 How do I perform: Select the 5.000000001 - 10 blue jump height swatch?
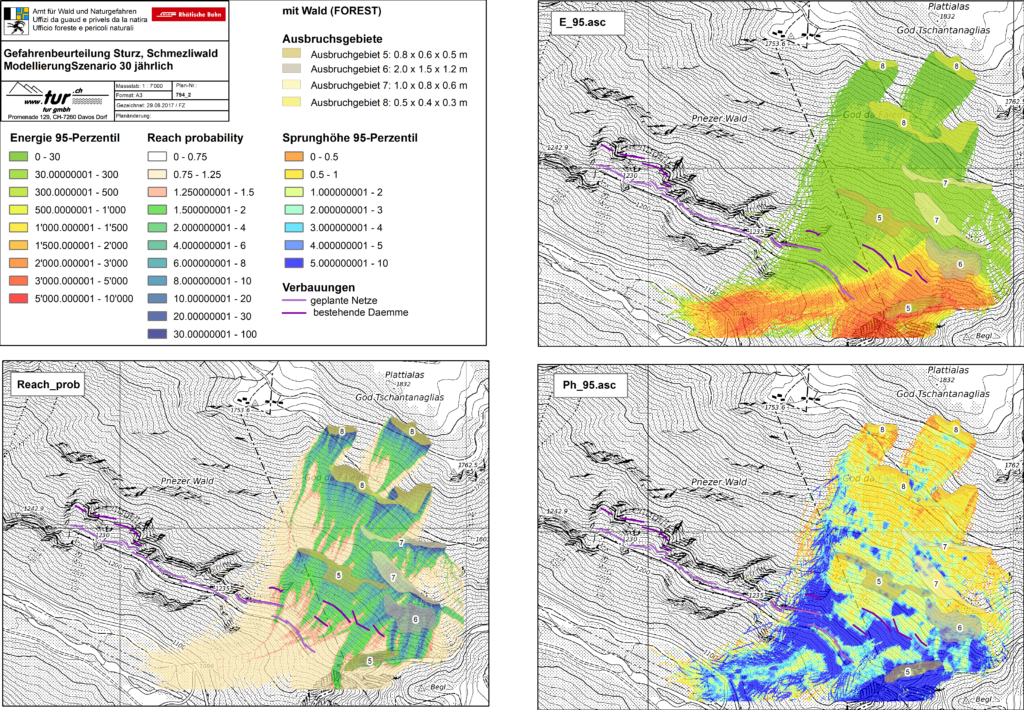click(x=294, y=263)
